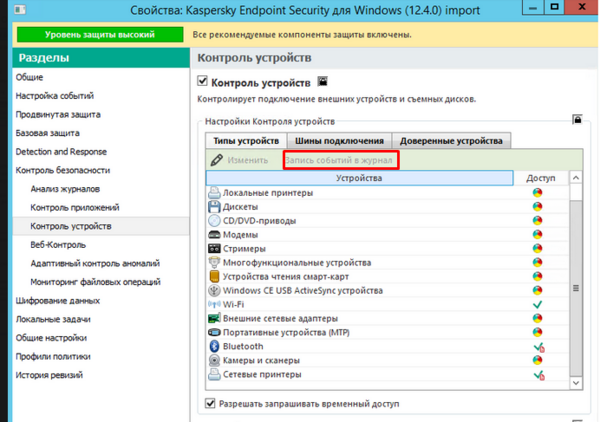Toggle the lock beside Контроль устройств heading
Screen dimensions: 600x422
(x=323, y=81)
